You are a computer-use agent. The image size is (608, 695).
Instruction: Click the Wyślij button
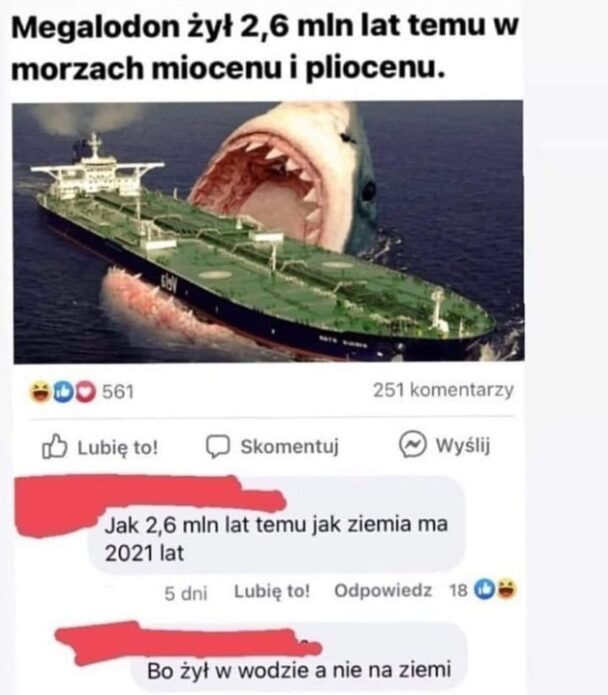(x=444, y=445)
